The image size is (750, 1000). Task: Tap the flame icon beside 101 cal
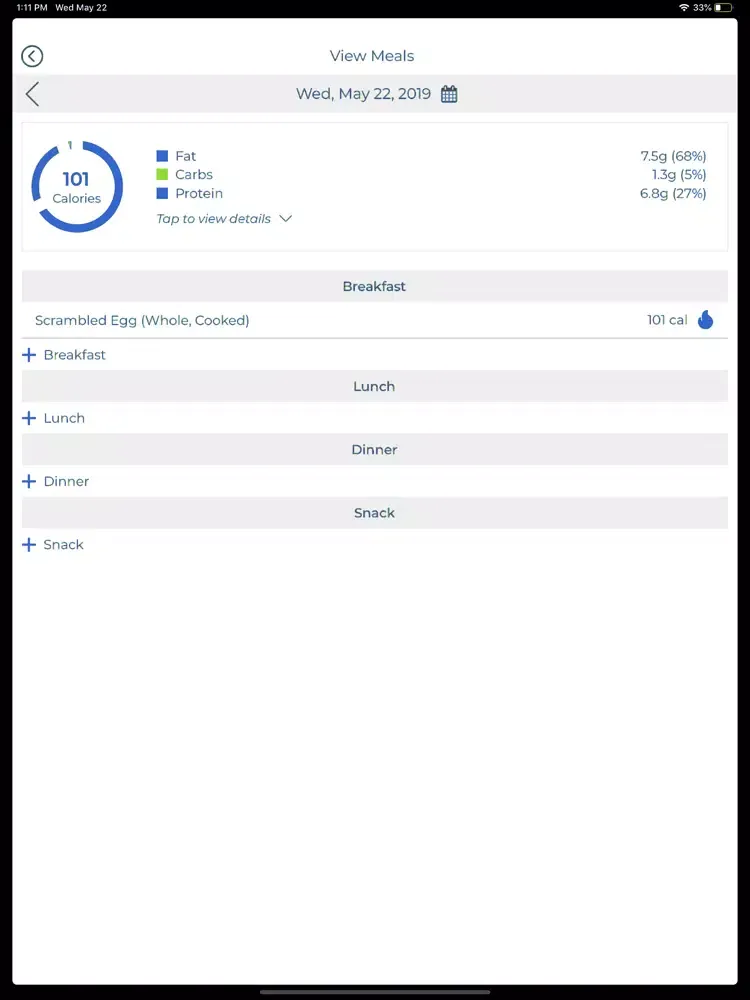click(x=705, y=320)
